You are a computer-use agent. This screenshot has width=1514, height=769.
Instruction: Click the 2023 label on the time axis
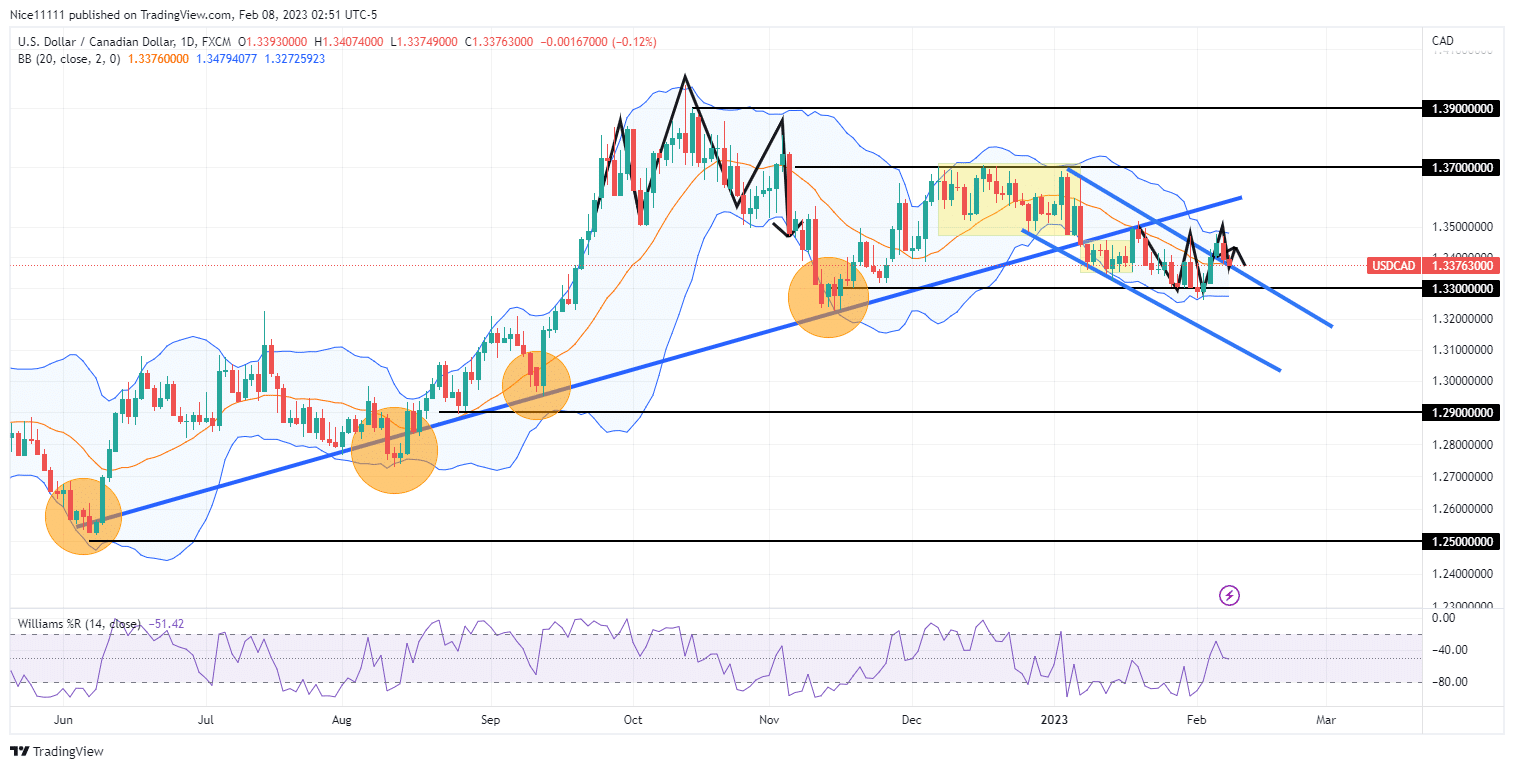pyautogui.click(x=1054, y=719)
